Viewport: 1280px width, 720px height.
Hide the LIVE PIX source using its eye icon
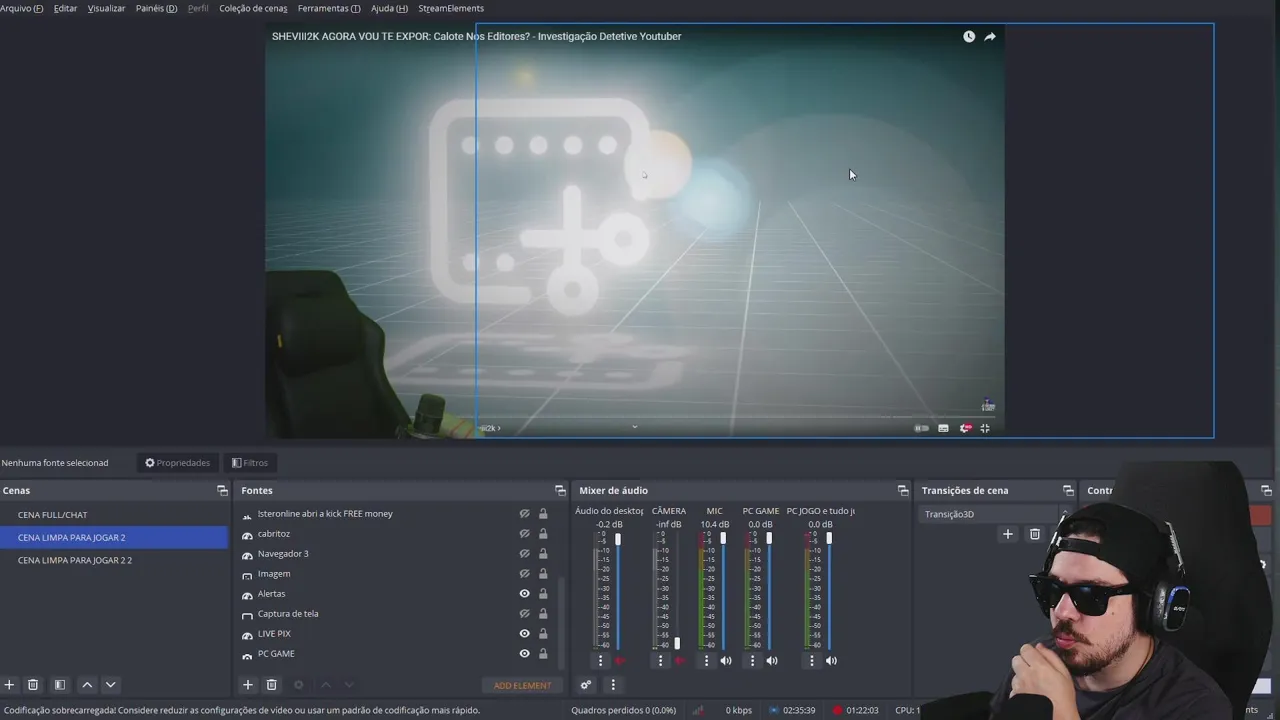524,634
